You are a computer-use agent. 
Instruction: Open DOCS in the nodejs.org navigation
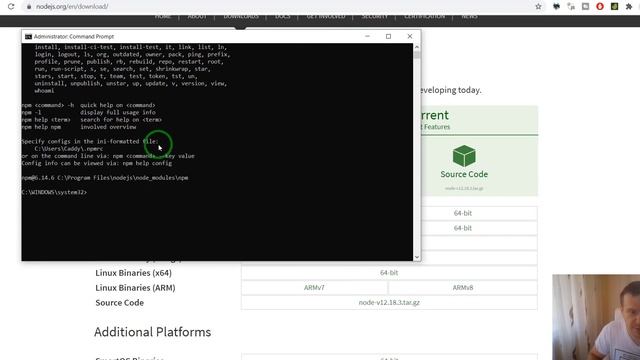tap(283, 16)
